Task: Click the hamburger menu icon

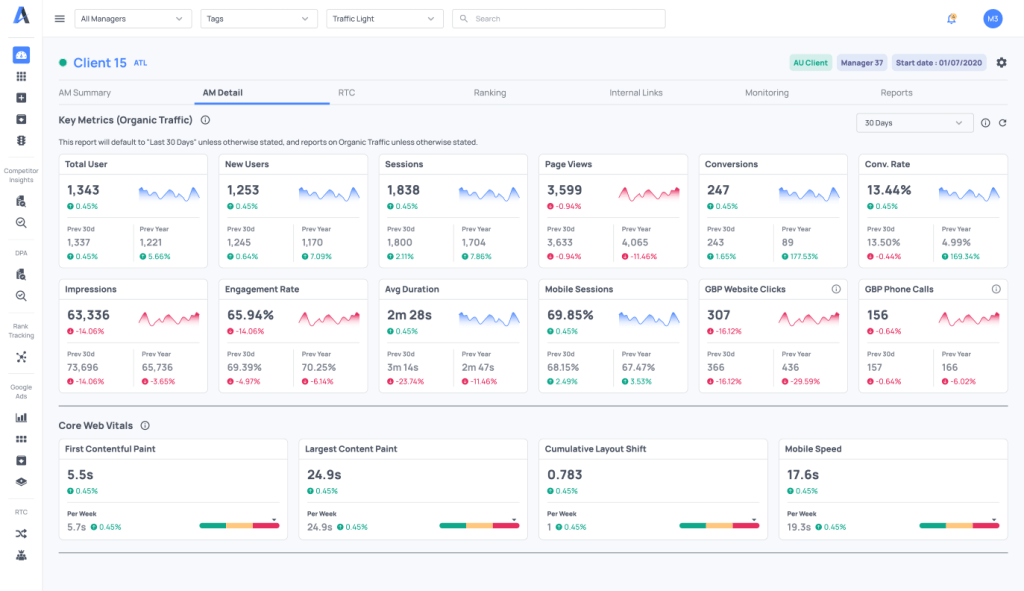Action: pyautogui.click(x=60, y=19)
